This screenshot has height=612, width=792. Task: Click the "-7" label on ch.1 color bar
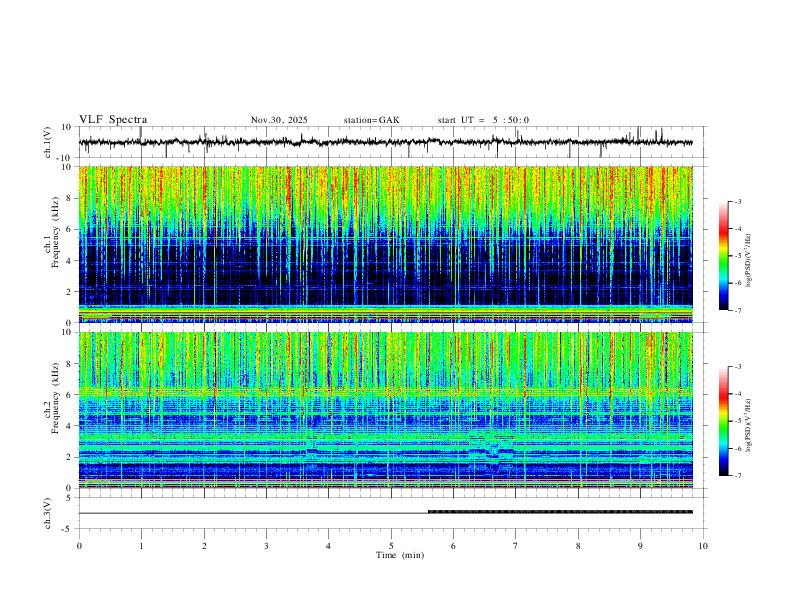[x=738, y=310]
